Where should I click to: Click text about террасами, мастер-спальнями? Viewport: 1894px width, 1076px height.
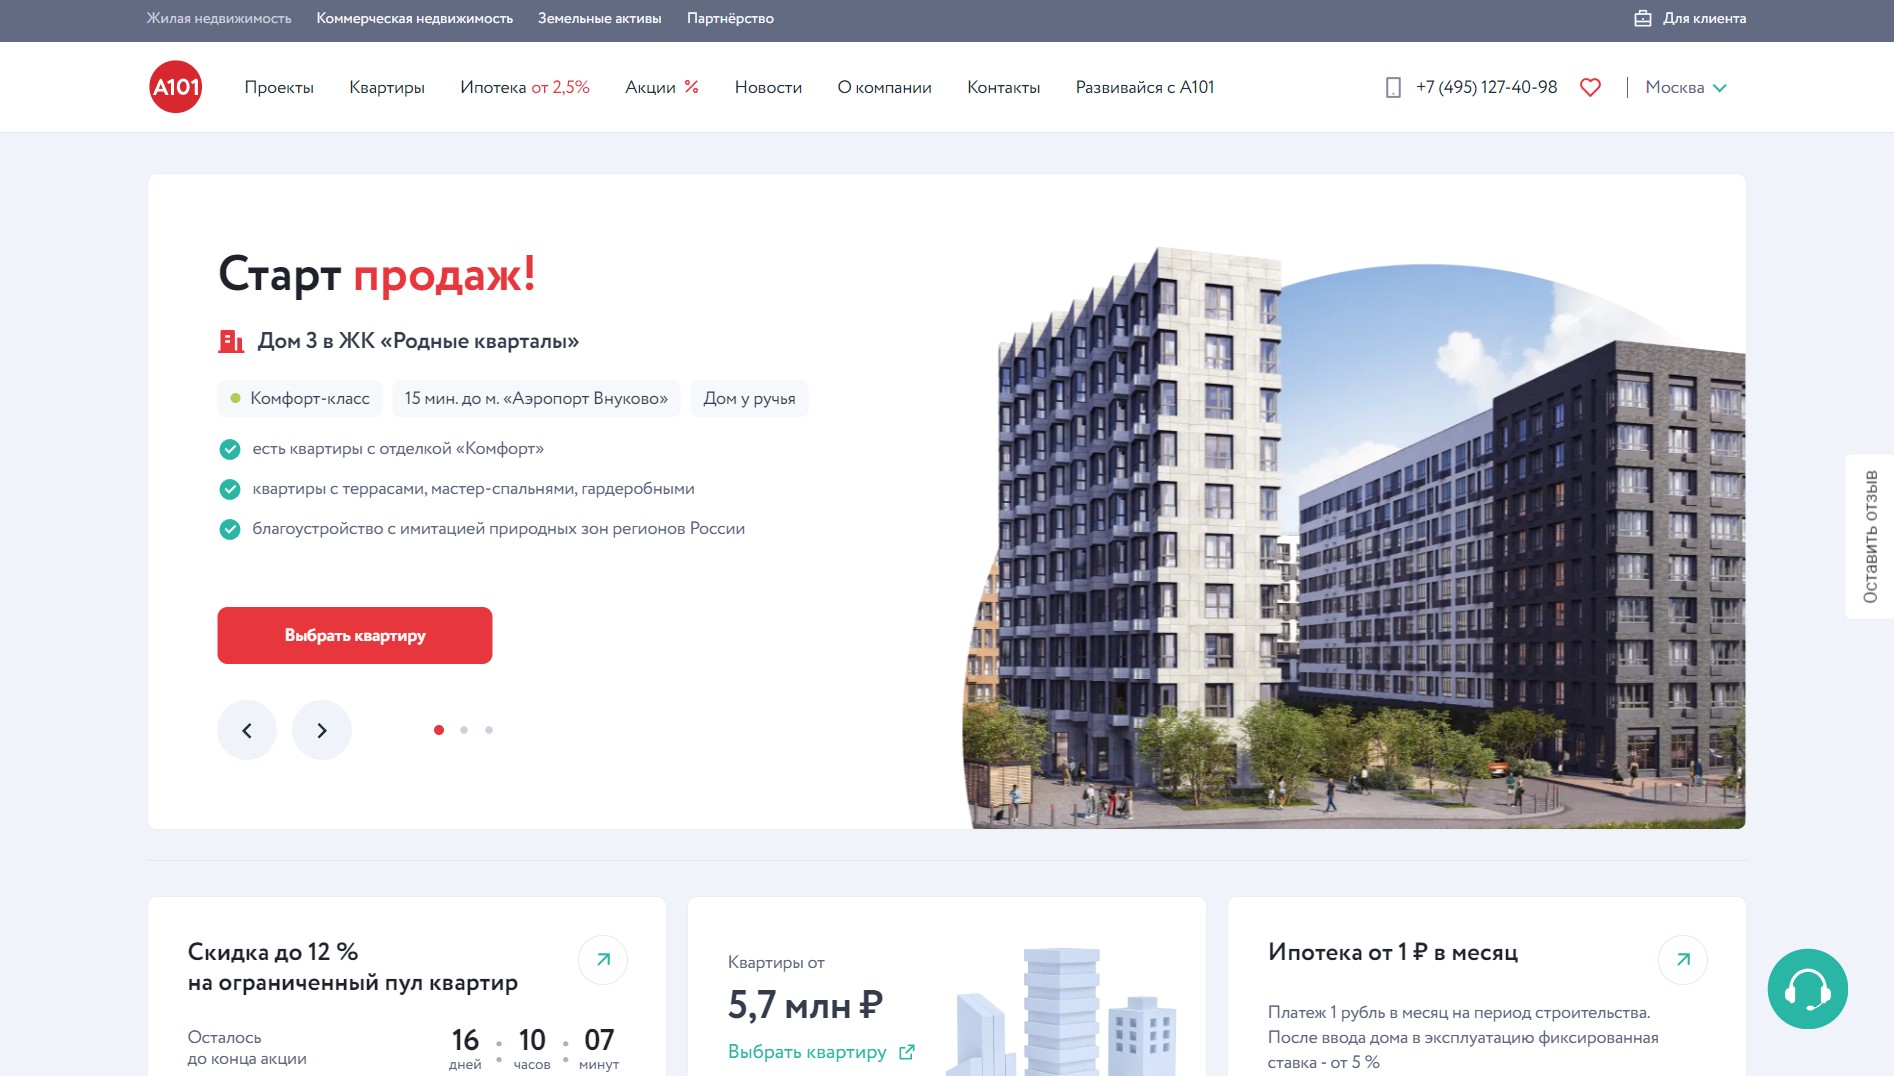[473, 489]
